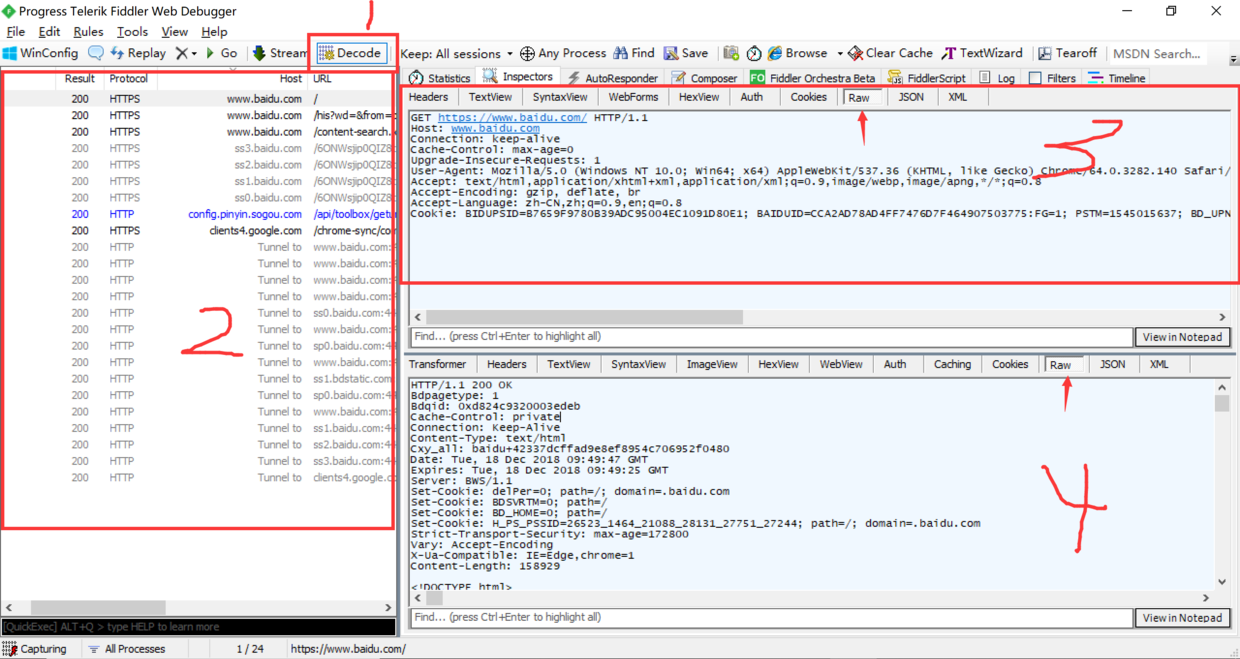Select the response ImageView tab
Screen dimensions: 1240x659
coord(712,364)
